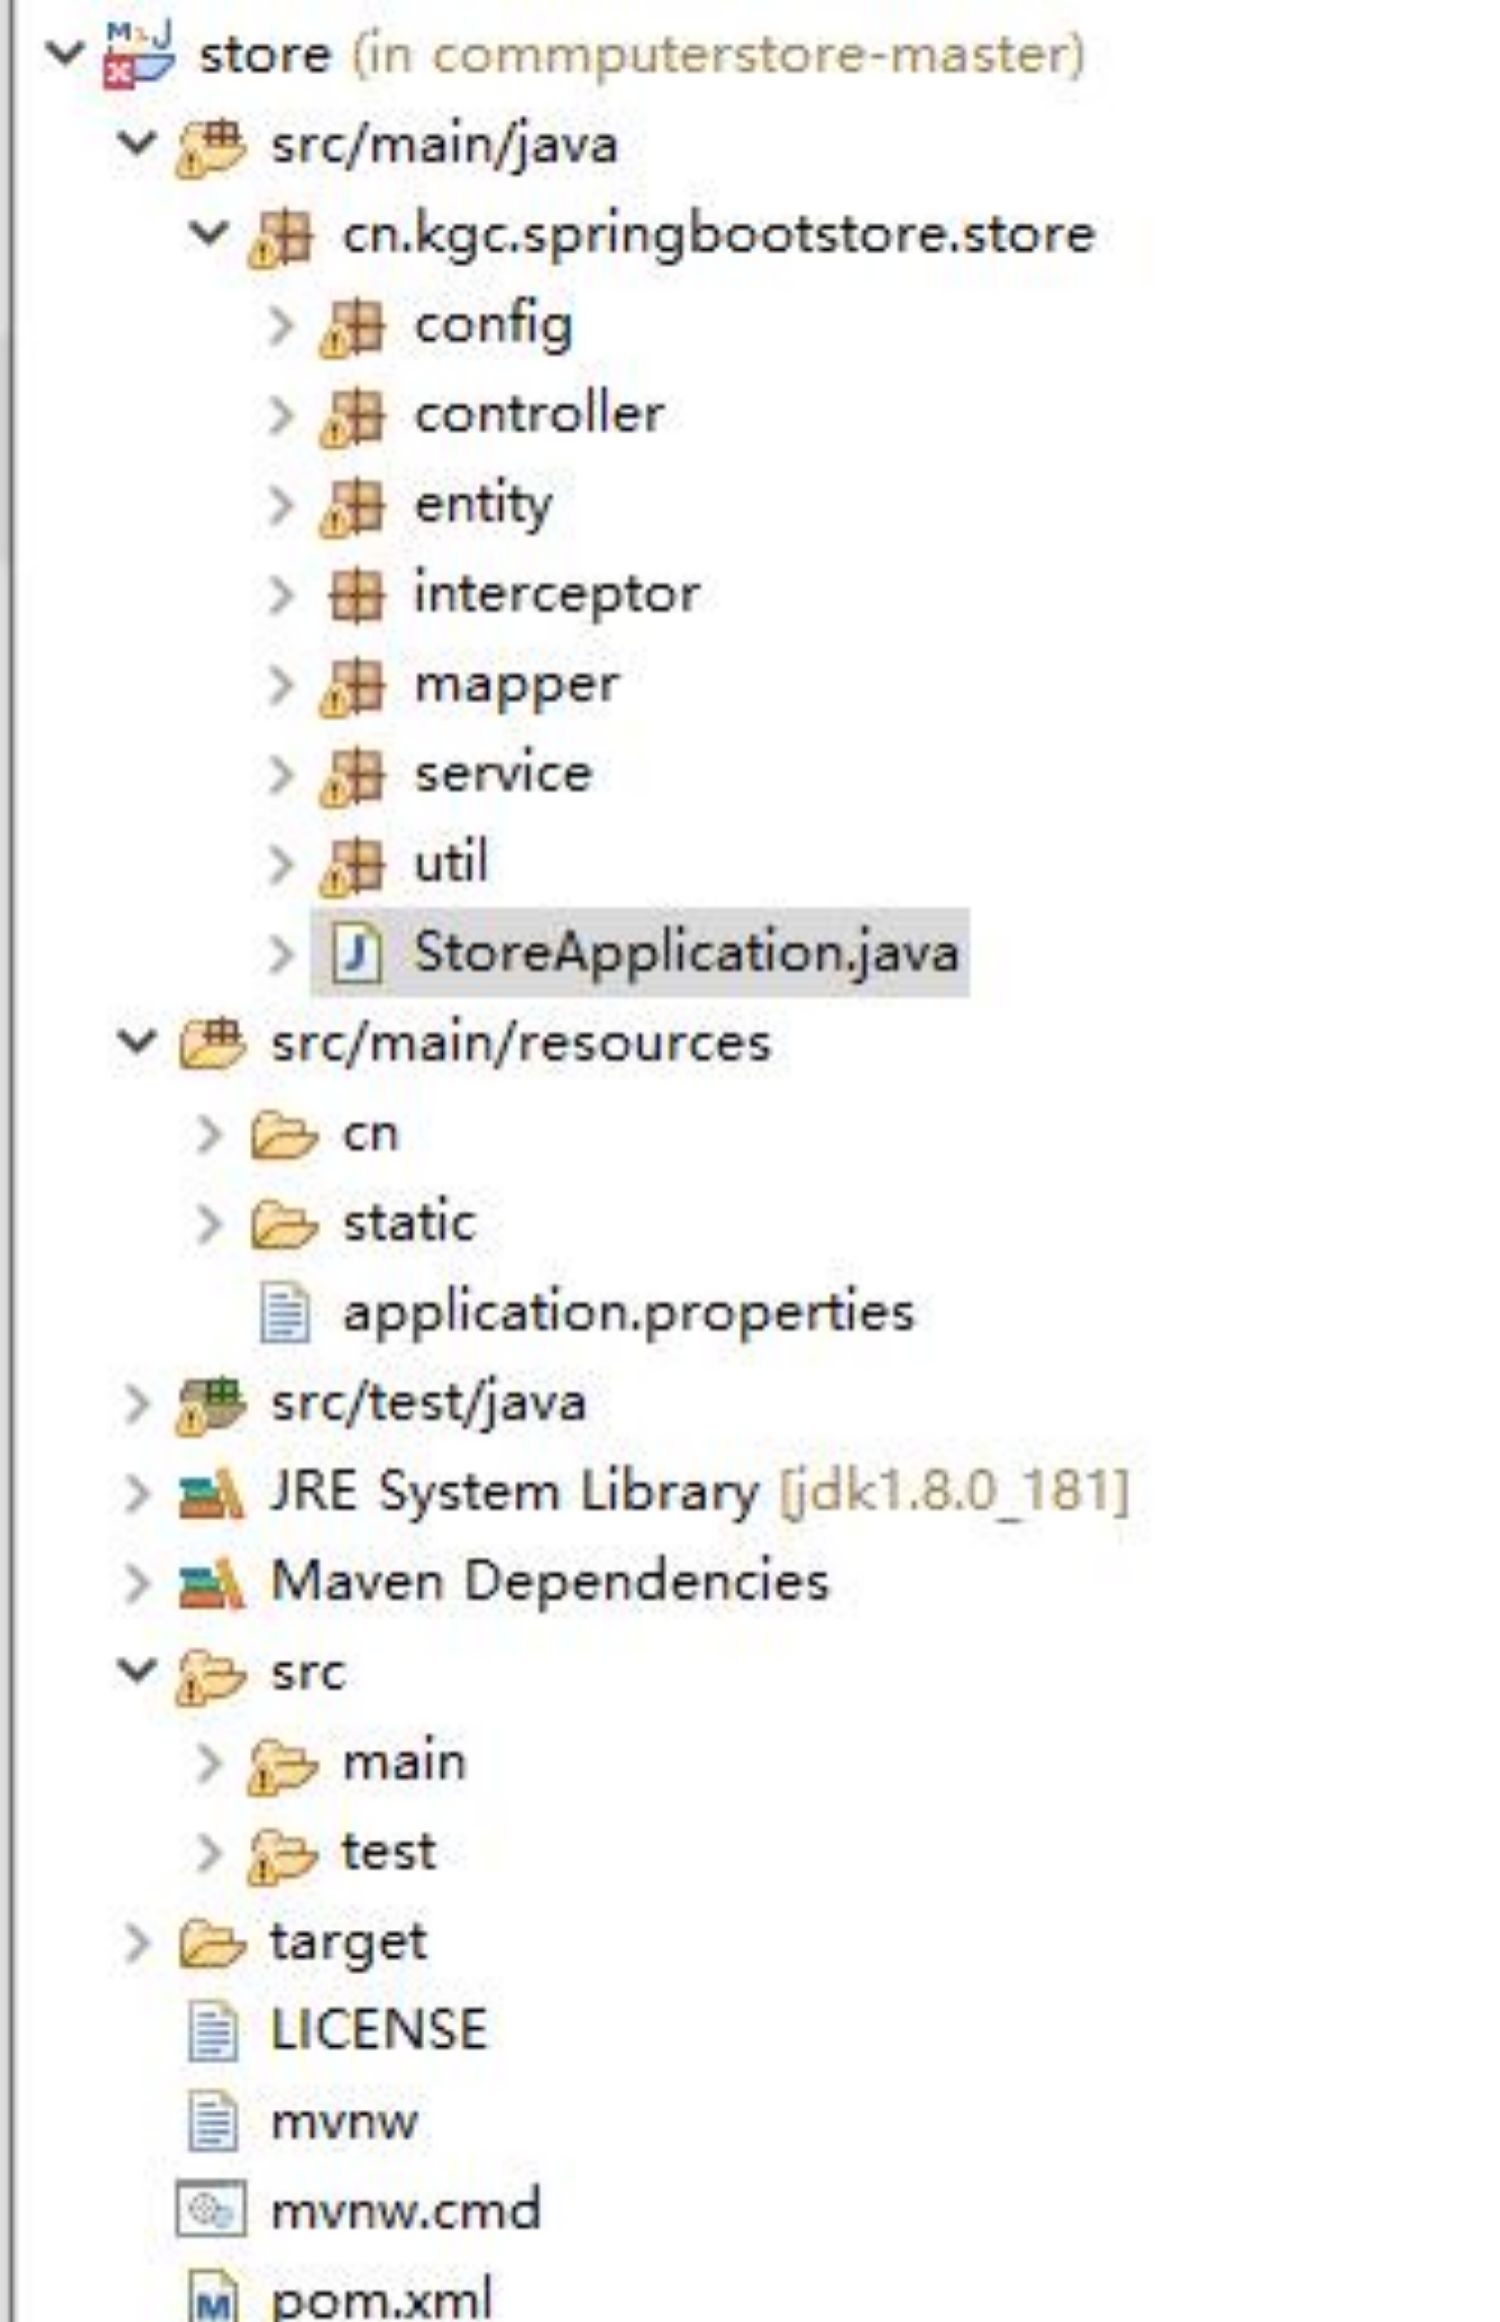Expand the service package
The width and height of the screenshot is (1500, 2322).
(282, 776)
